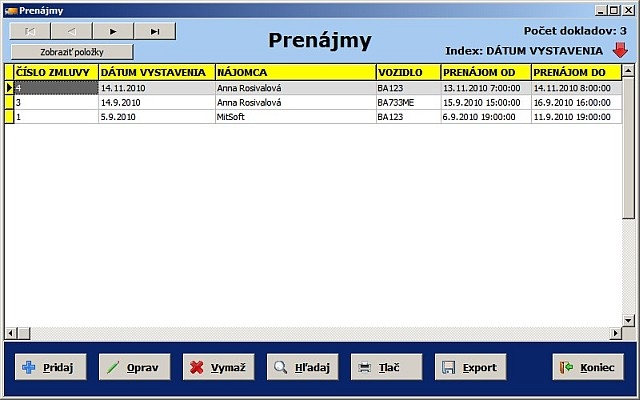
Task: Click rental end 16.9.2010 16:00:00
Action: tap(577, 102)
